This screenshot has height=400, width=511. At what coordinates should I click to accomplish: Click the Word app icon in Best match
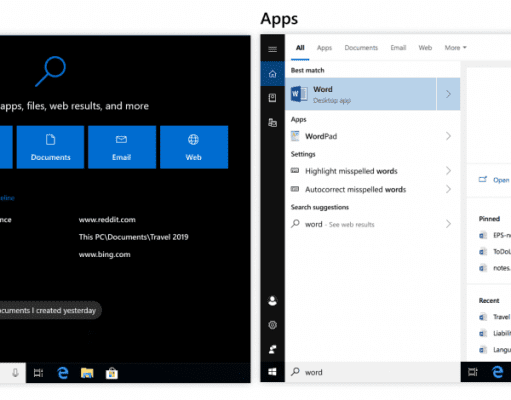[299, 94]
